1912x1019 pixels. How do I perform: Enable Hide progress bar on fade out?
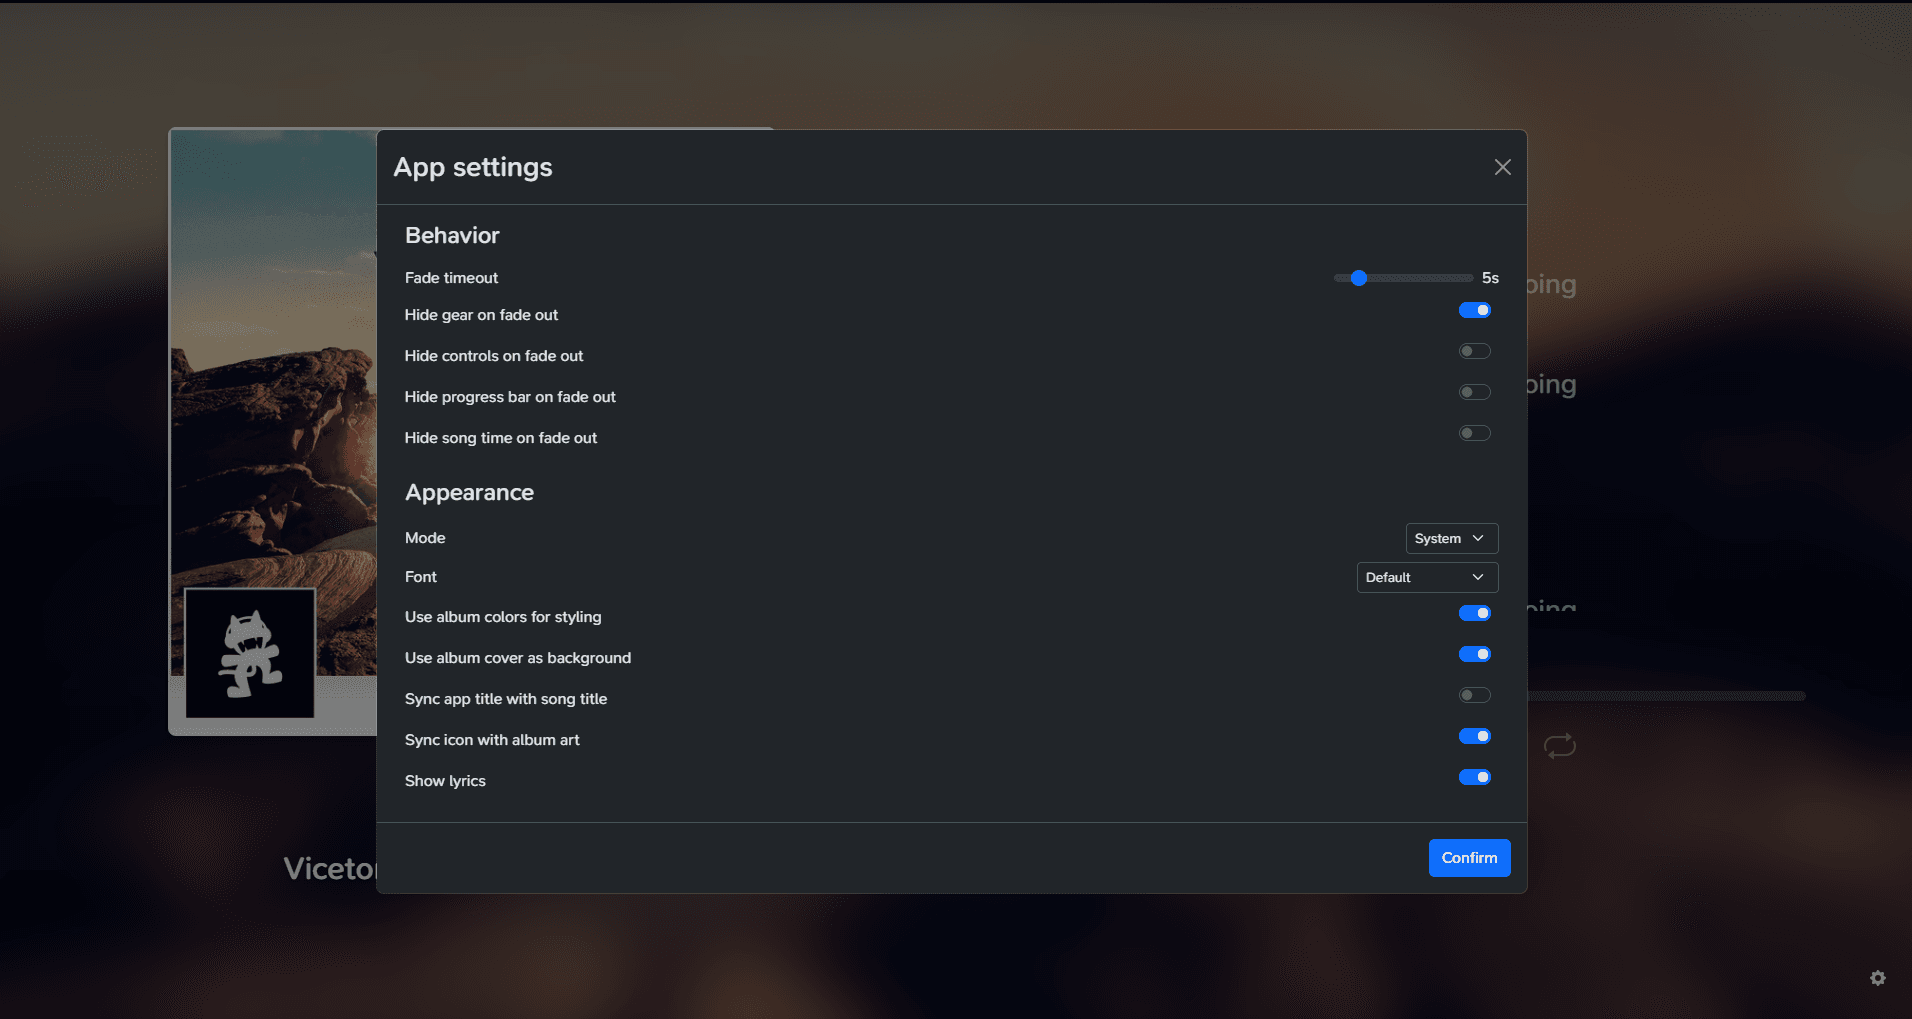tap(1474, 392)
